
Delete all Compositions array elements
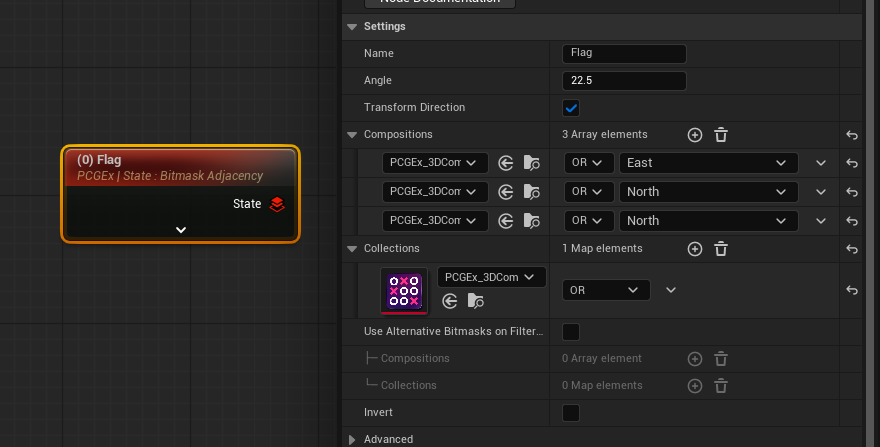pyautogui.click(x=720, y=135)
